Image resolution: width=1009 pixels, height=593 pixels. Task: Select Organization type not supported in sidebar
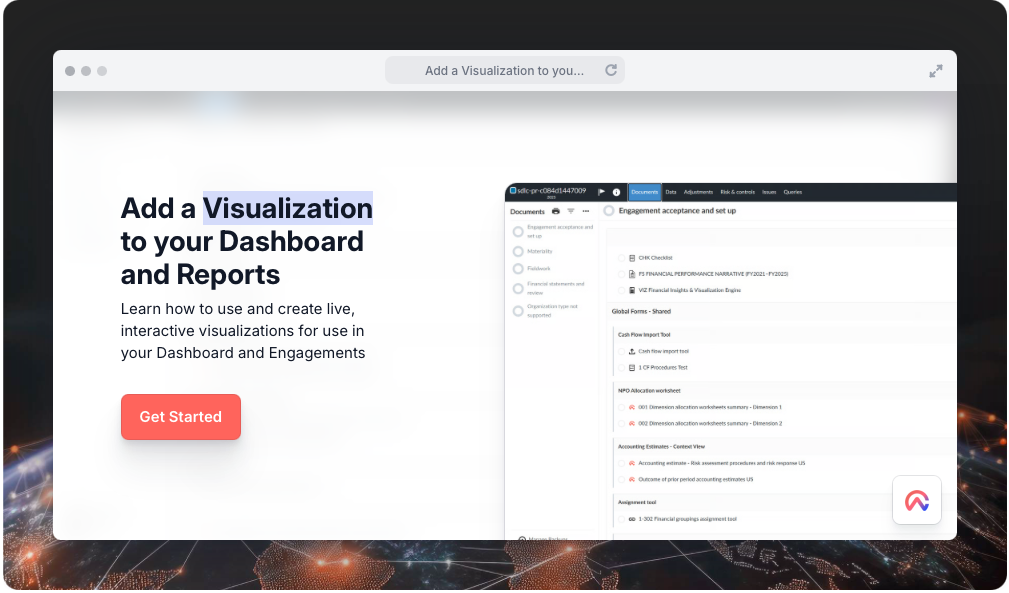(x=553, y=311)
